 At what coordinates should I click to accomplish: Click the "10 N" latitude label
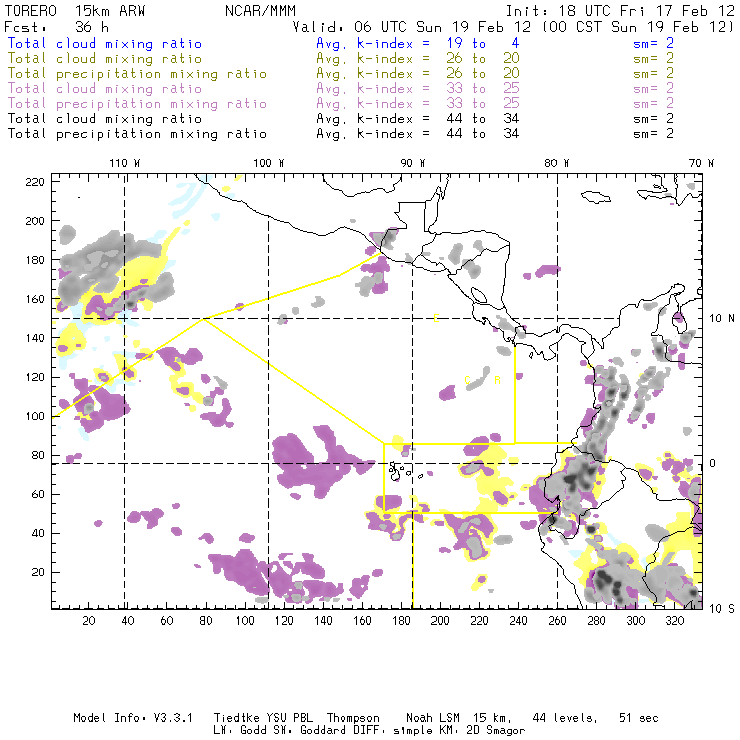722,318
